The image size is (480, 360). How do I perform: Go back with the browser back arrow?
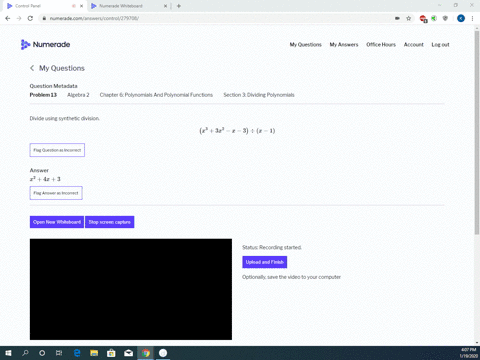(x=8, y=18)
